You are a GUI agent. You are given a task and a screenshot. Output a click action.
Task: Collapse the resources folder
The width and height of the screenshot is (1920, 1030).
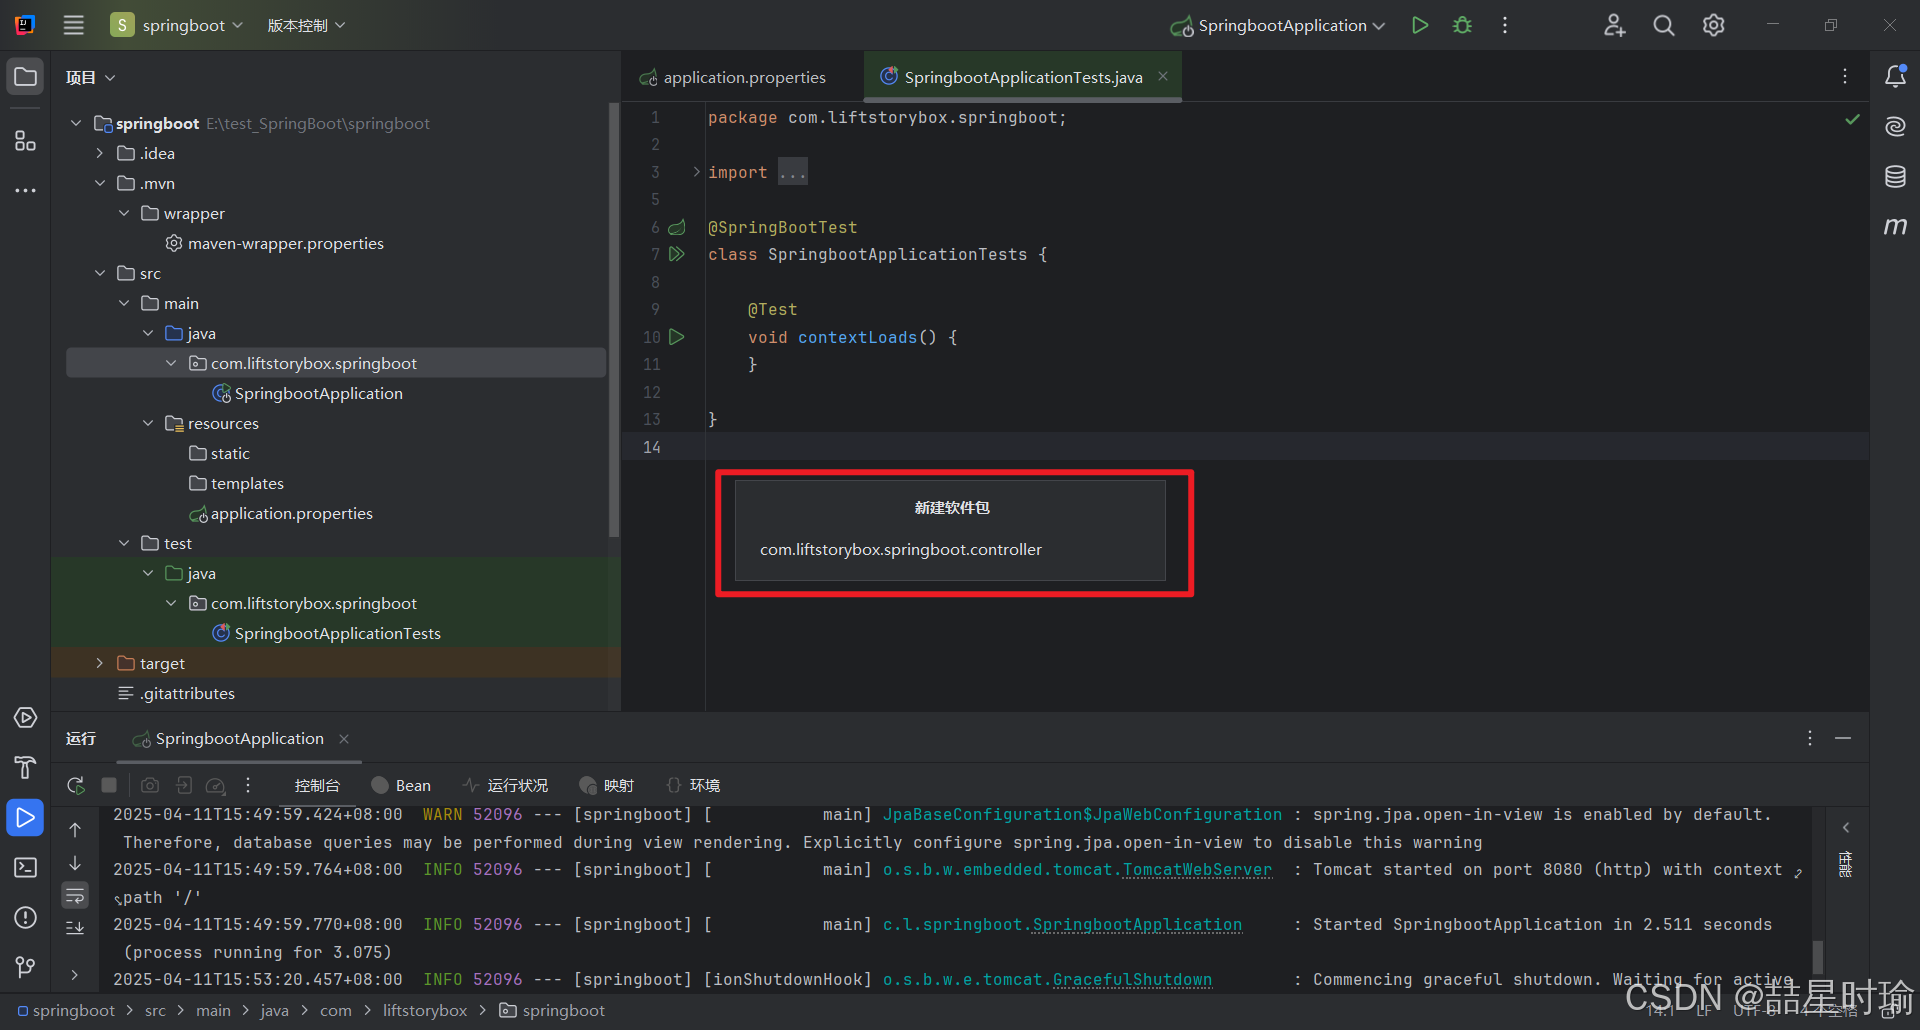147,423
